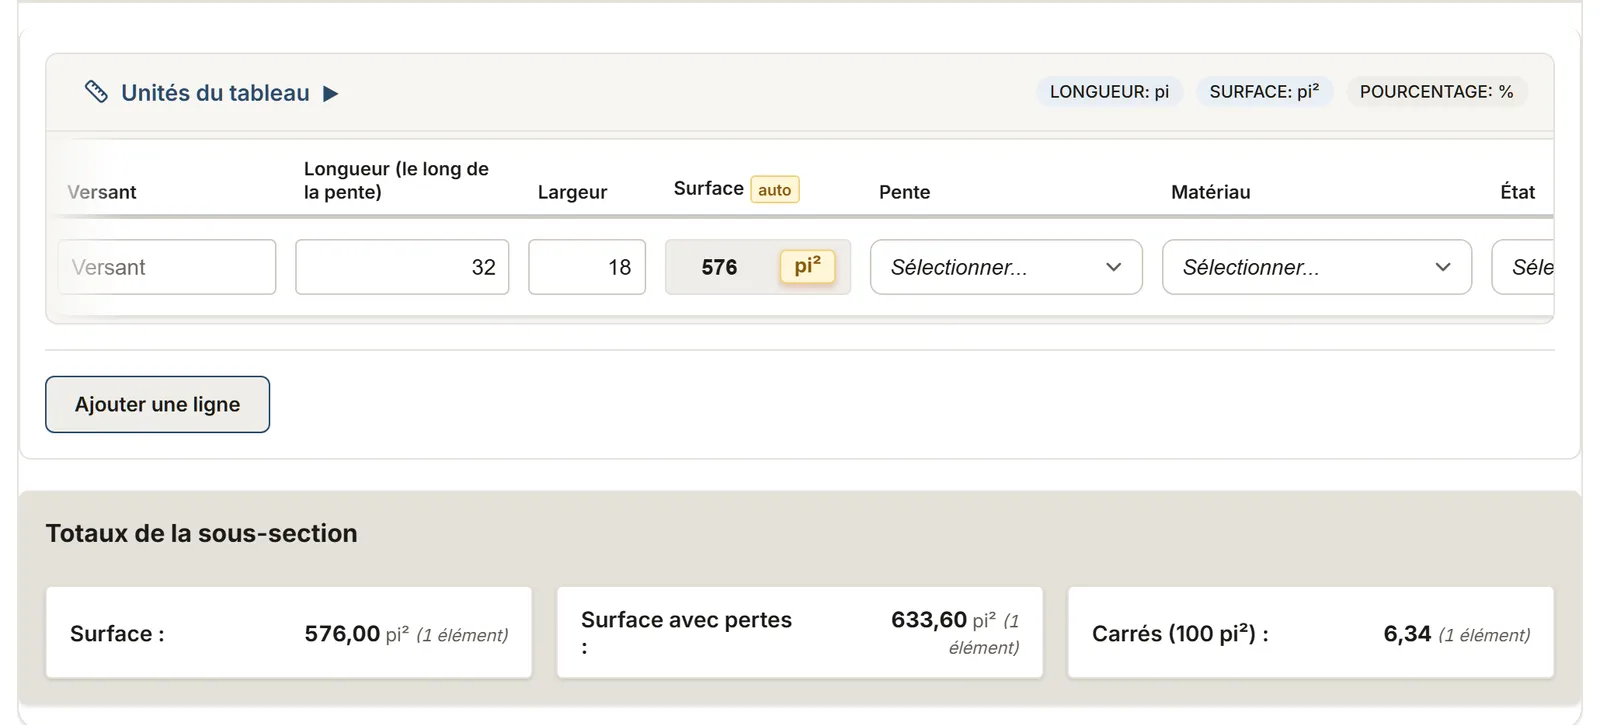Click the Carrés (100 pi²) label
Image resolution: width=1600 pixels, height=725 pixels.
click(1180, 633)
